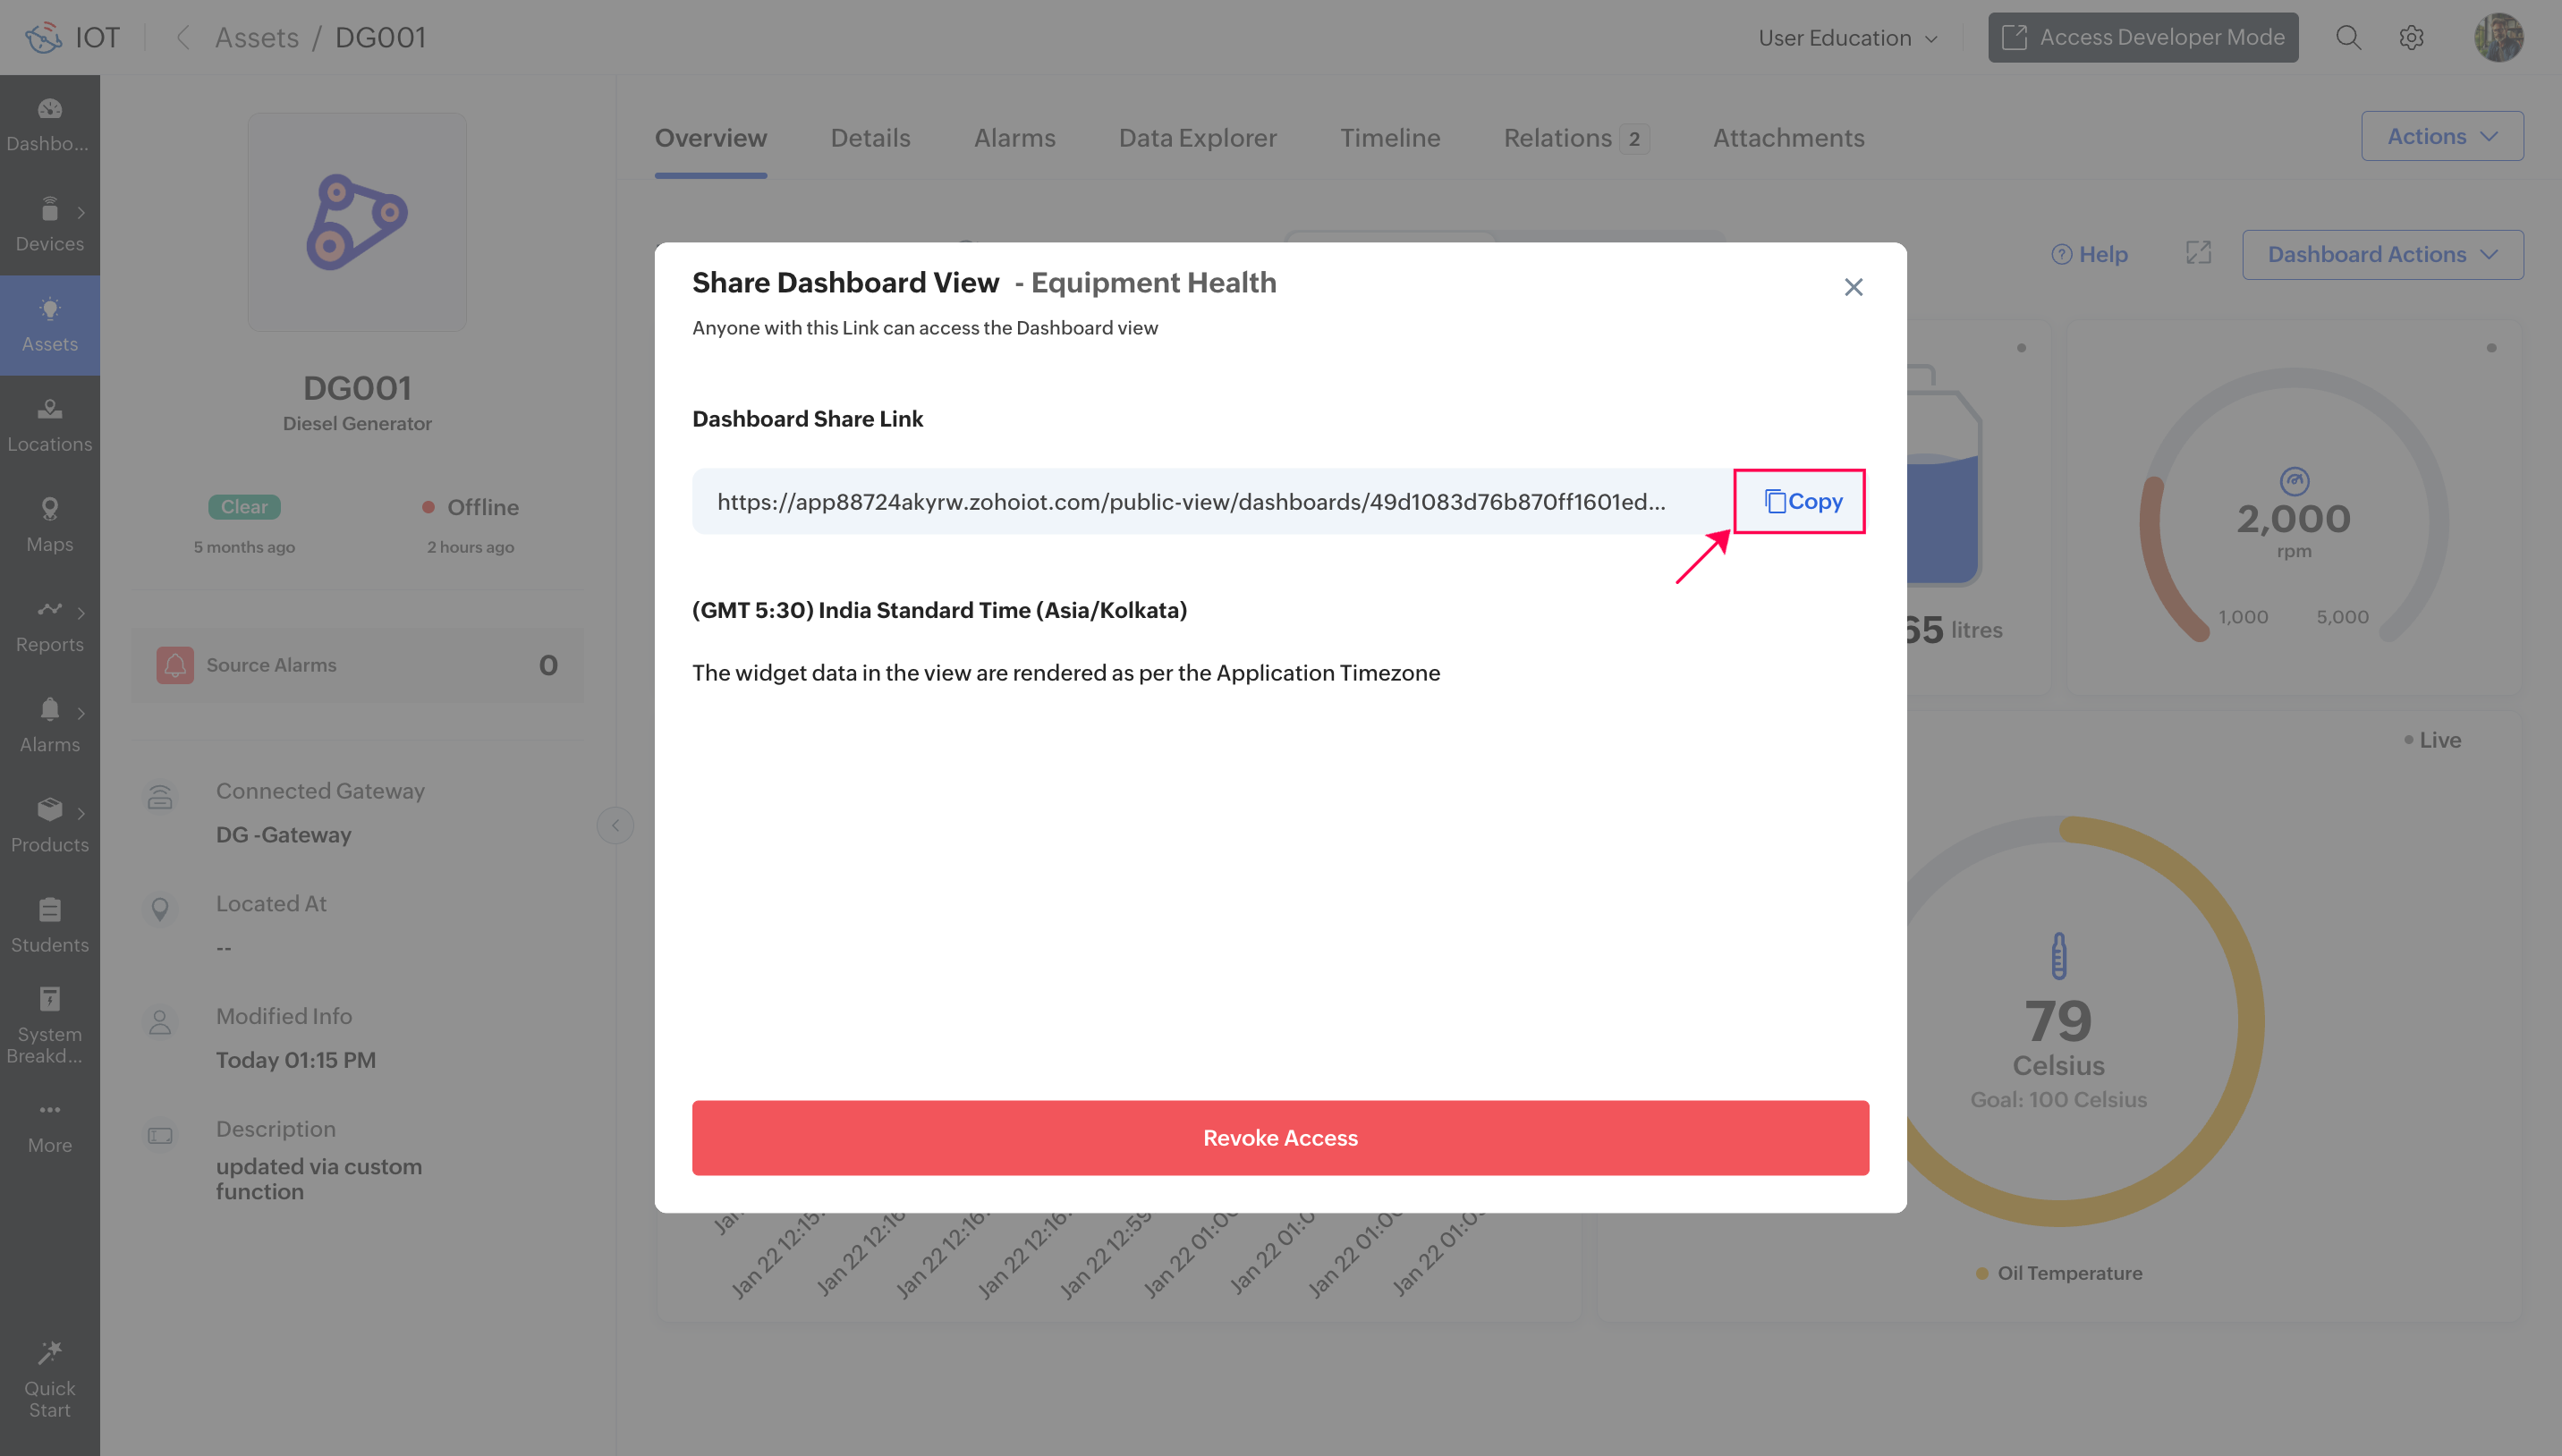Screen dimensions: 2562x1456
Task: Click Access Developer Mode button
Action: pyautogui.click(x=2142, y=38)
